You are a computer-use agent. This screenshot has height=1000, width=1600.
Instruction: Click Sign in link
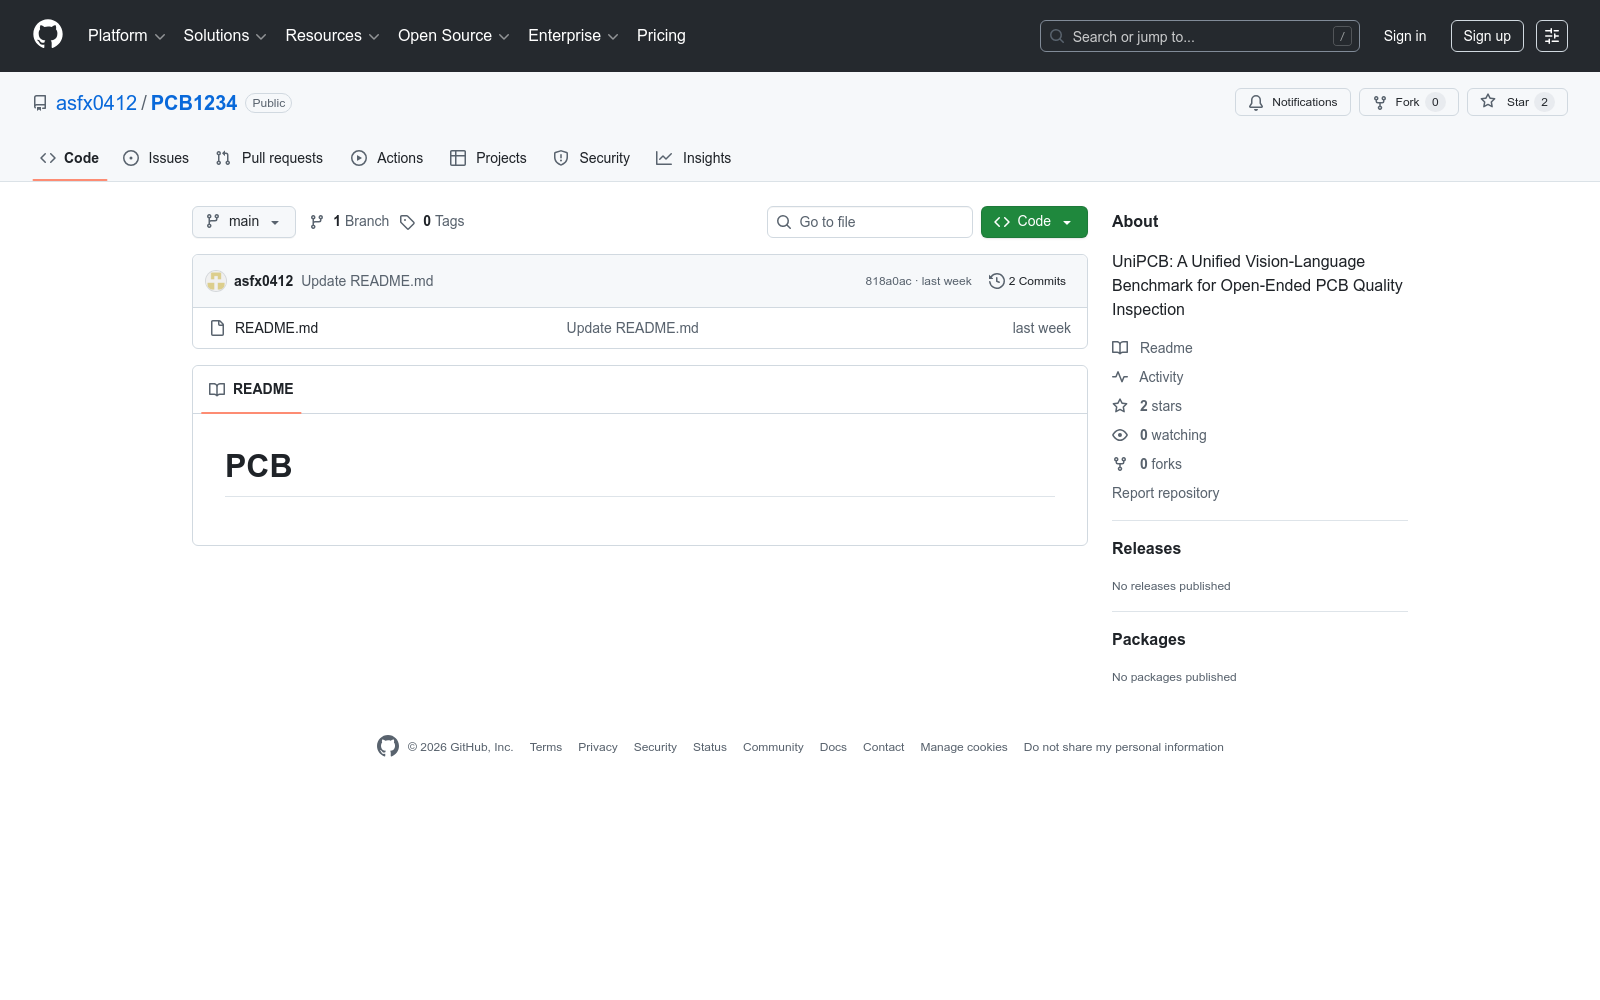coord(1405,36)
